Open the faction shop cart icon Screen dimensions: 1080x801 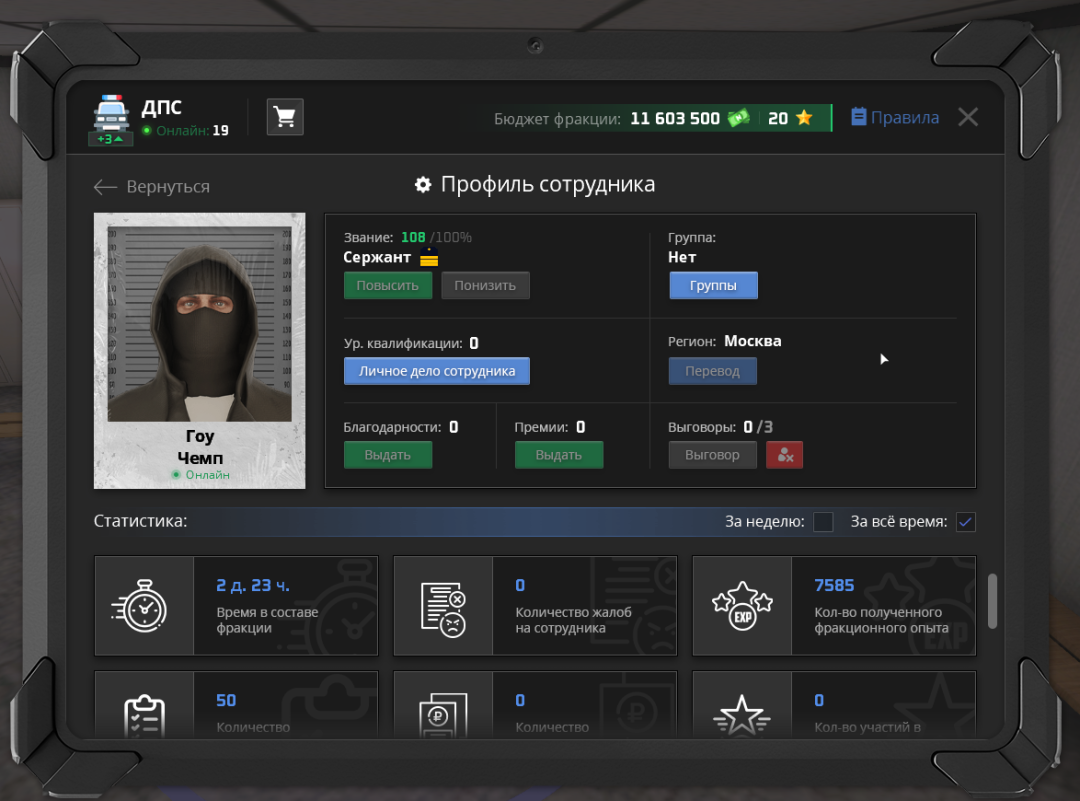click(x=284, y=116)
